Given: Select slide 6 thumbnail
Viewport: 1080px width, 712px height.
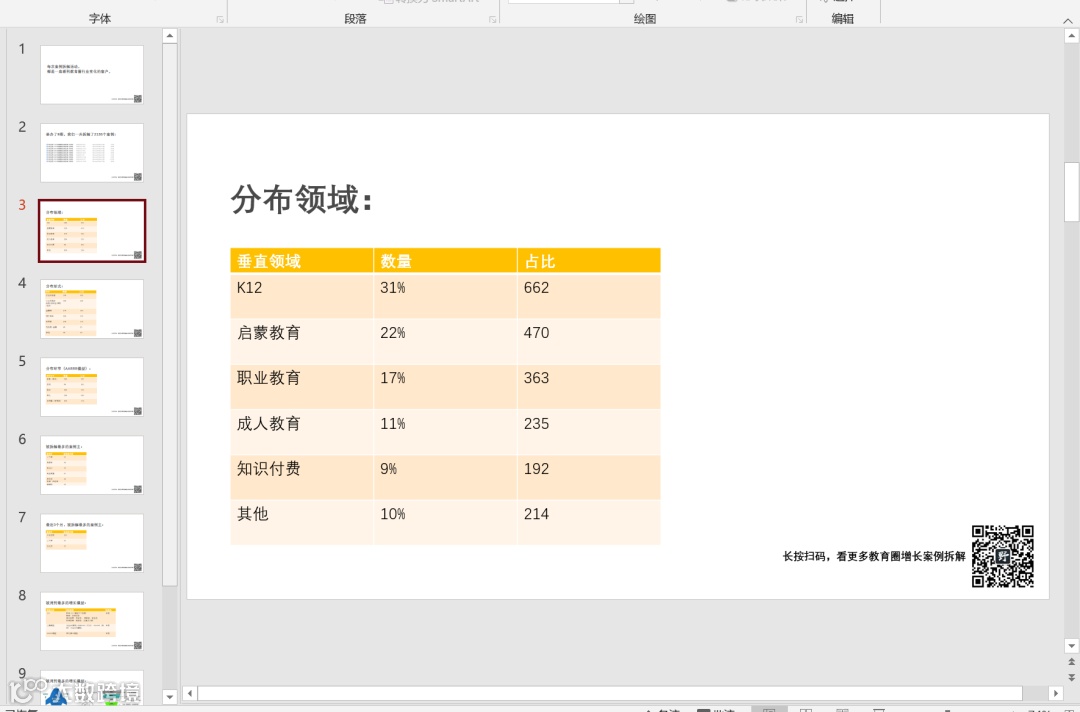Looking at the screenshot, I should click(x=92, y=465).
